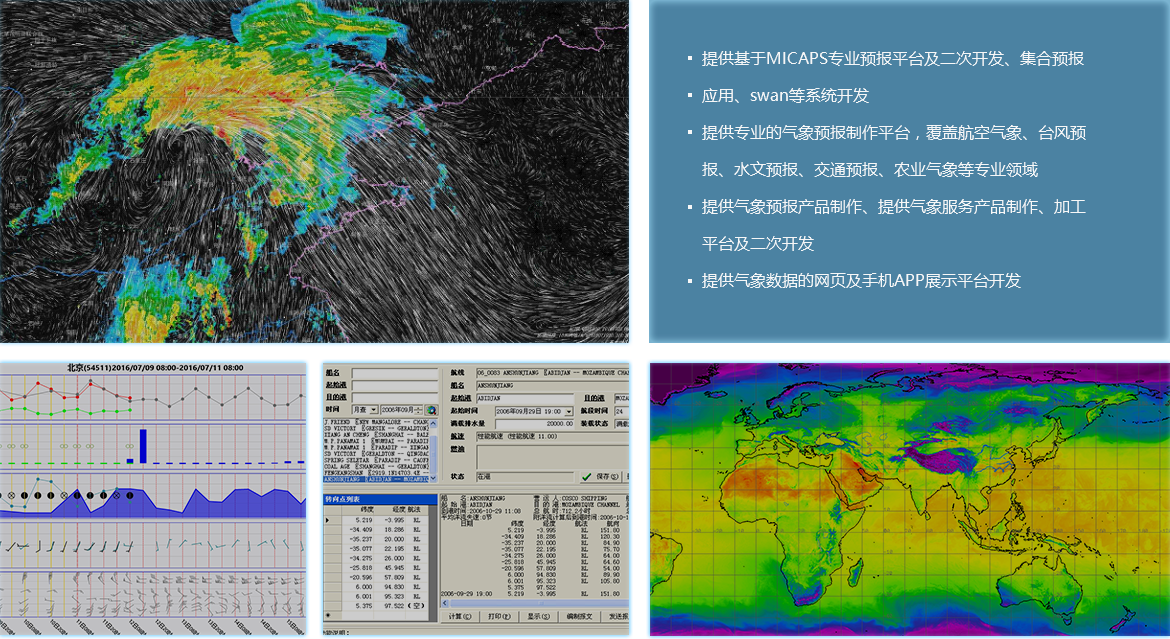
Task: Click the 编制报文 button
Action: (x=579, y=616)
